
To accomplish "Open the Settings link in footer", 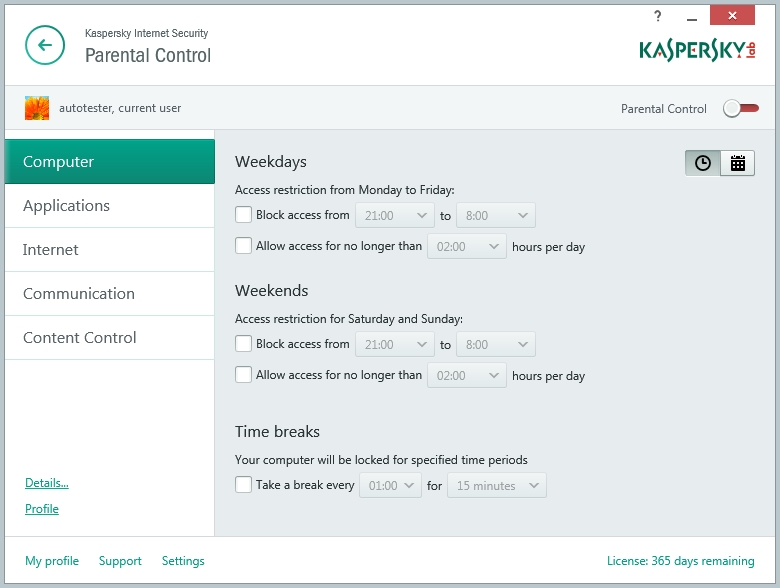I will (183, 561).
